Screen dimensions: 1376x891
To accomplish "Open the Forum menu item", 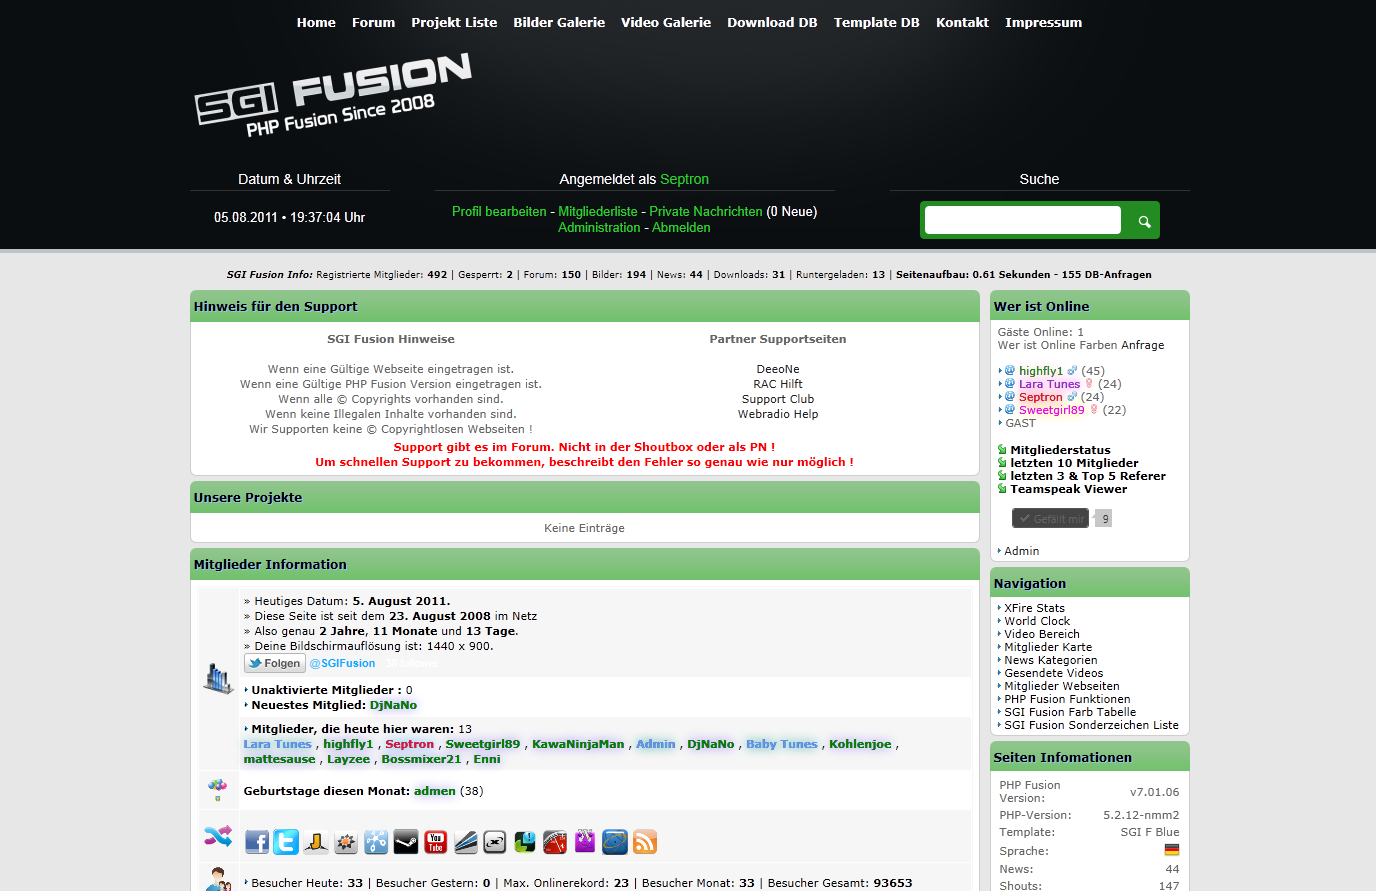I will tap(373, 22).
